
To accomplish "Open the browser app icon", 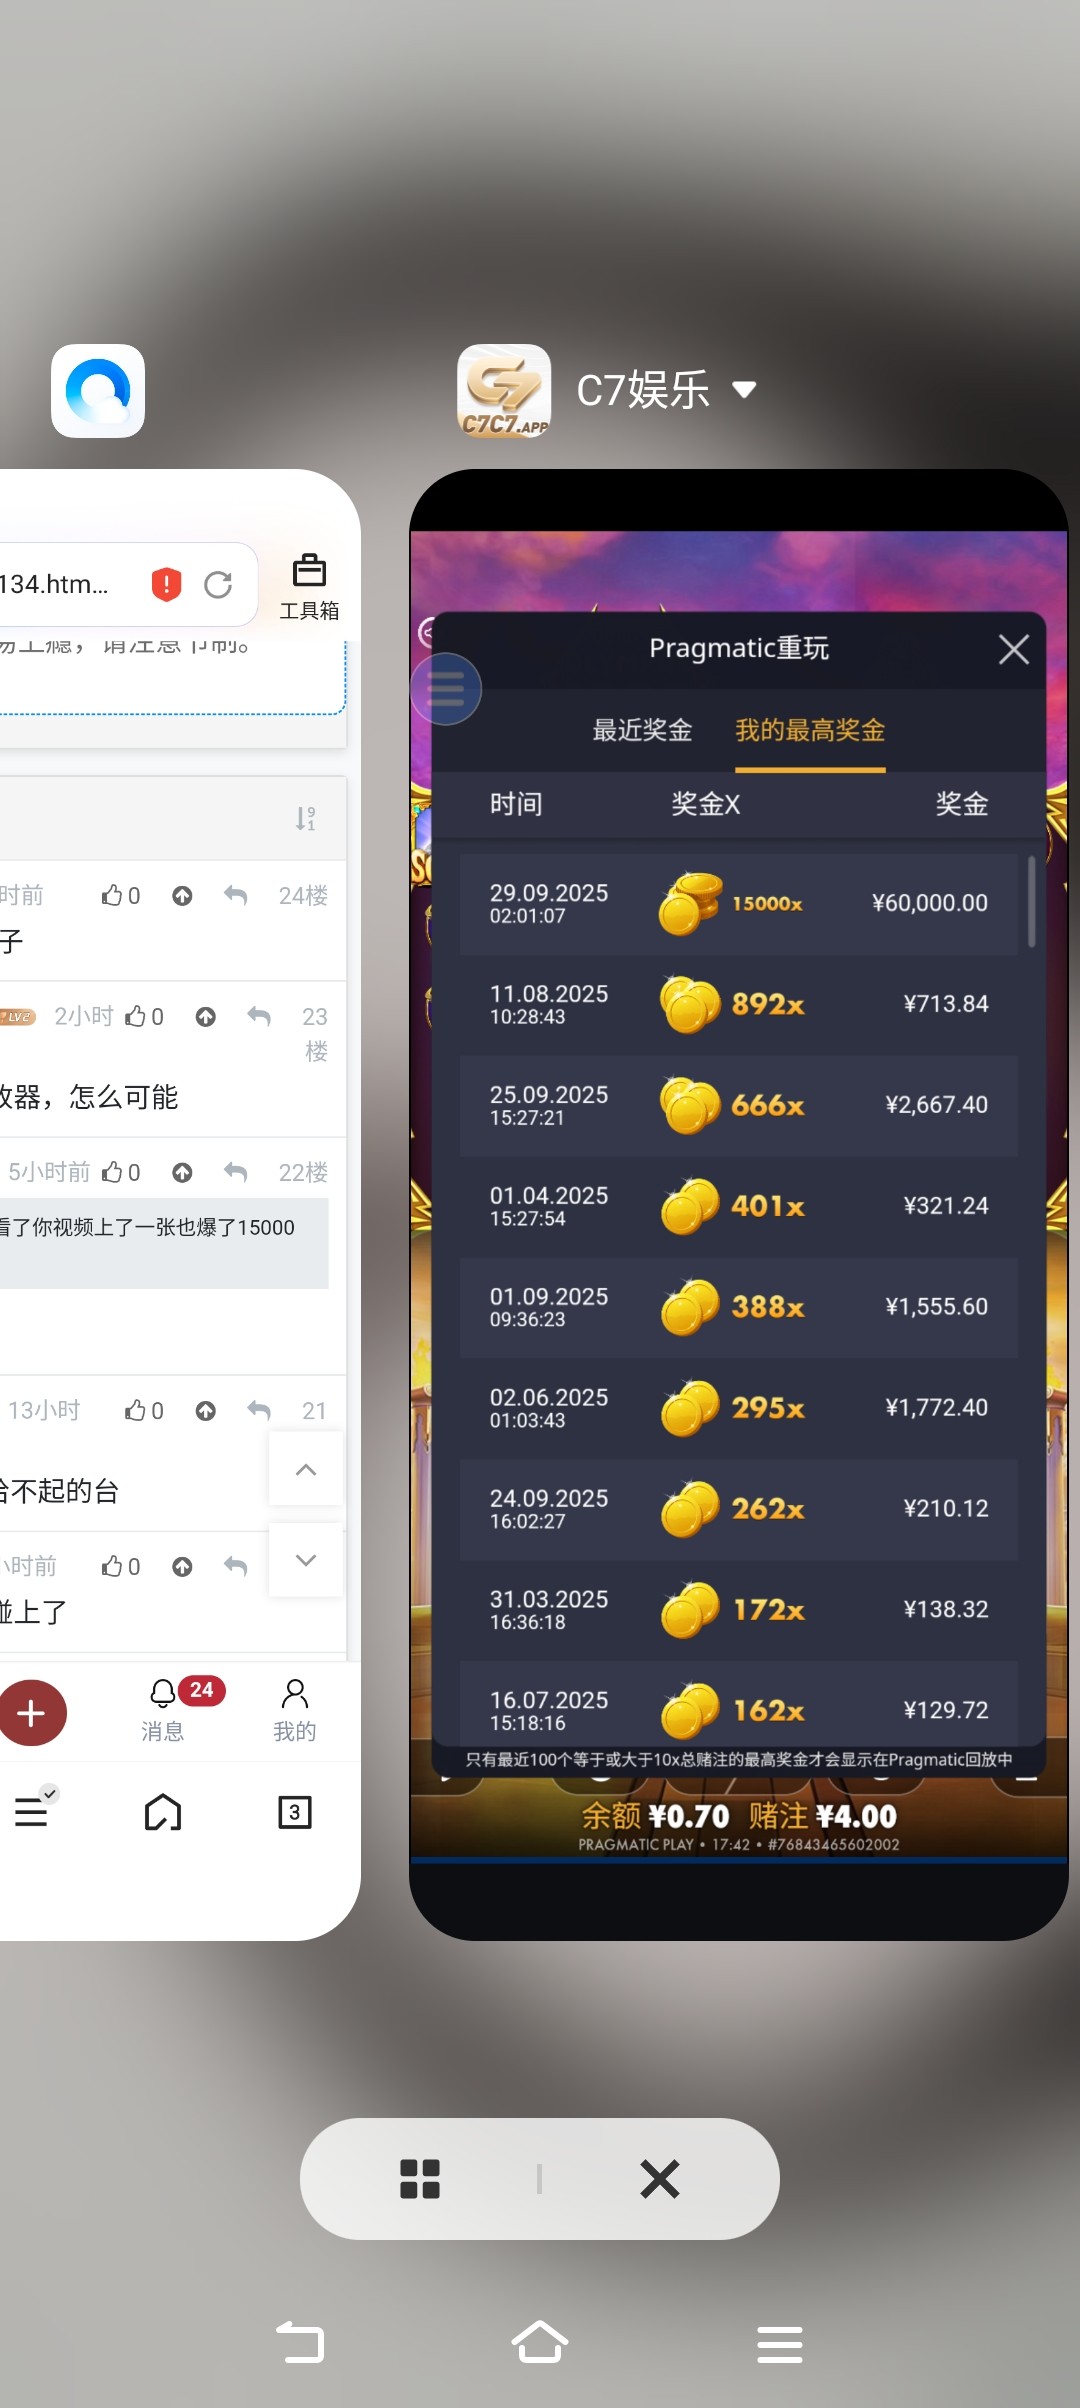I will [x=98, y=391].
